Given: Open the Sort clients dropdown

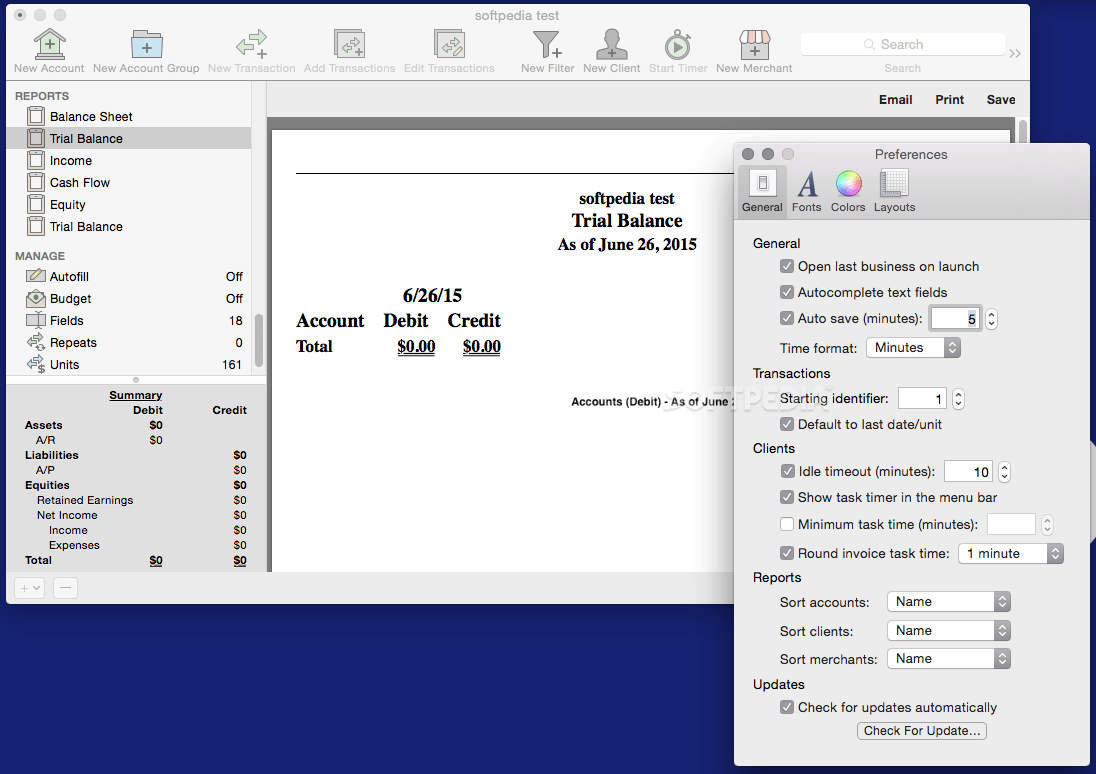Looking at the screenshot, I should 949,631.
